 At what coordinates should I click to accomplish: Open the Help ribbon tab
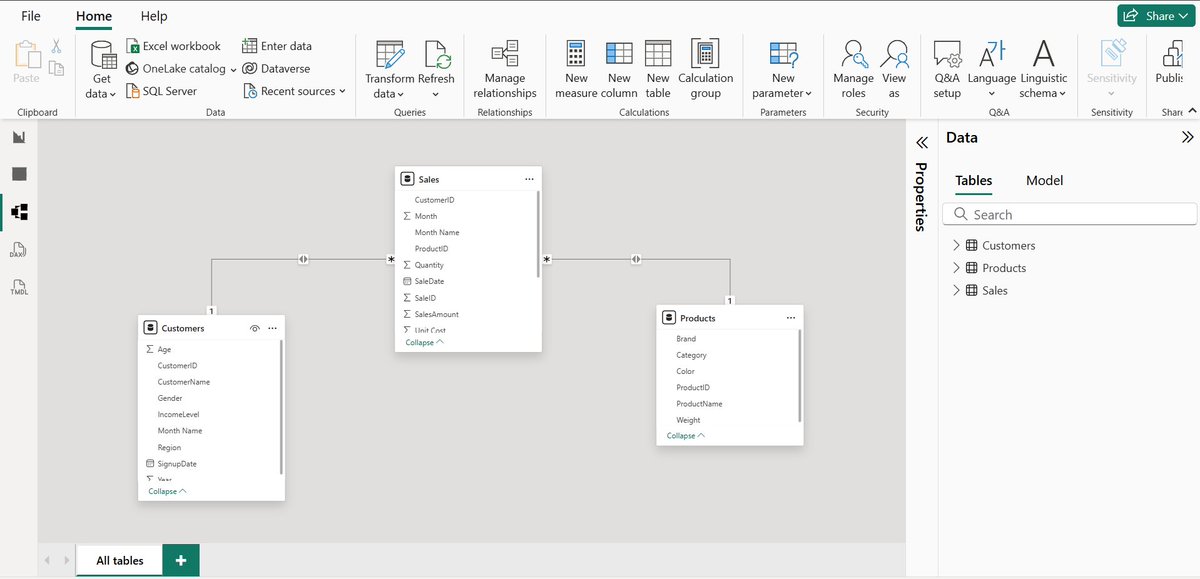pos(154,16)
